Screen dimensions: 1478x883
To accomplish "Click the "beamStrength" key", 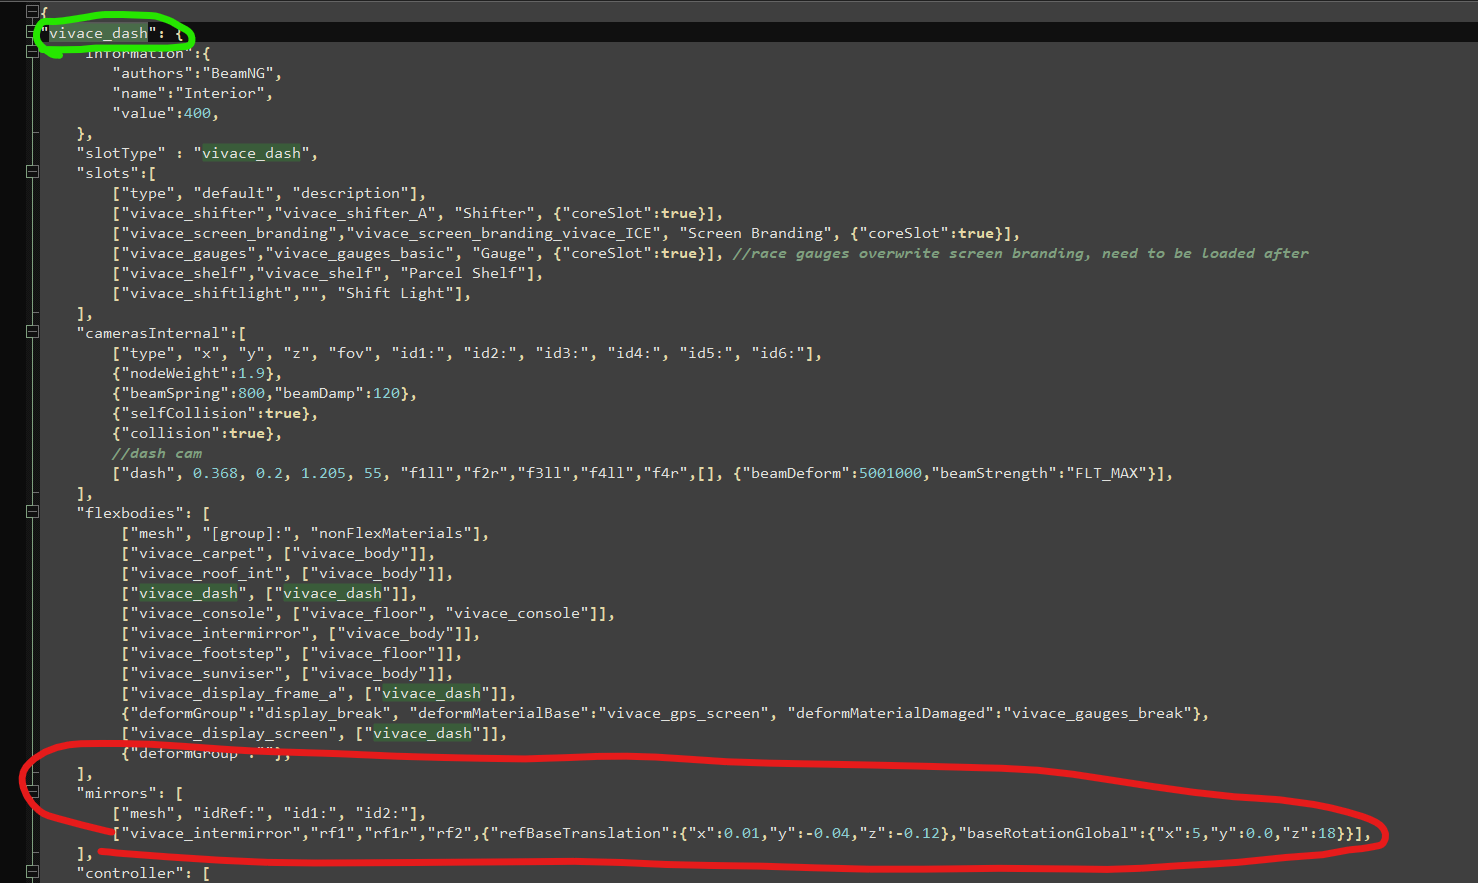I will (x=993, y=473).
